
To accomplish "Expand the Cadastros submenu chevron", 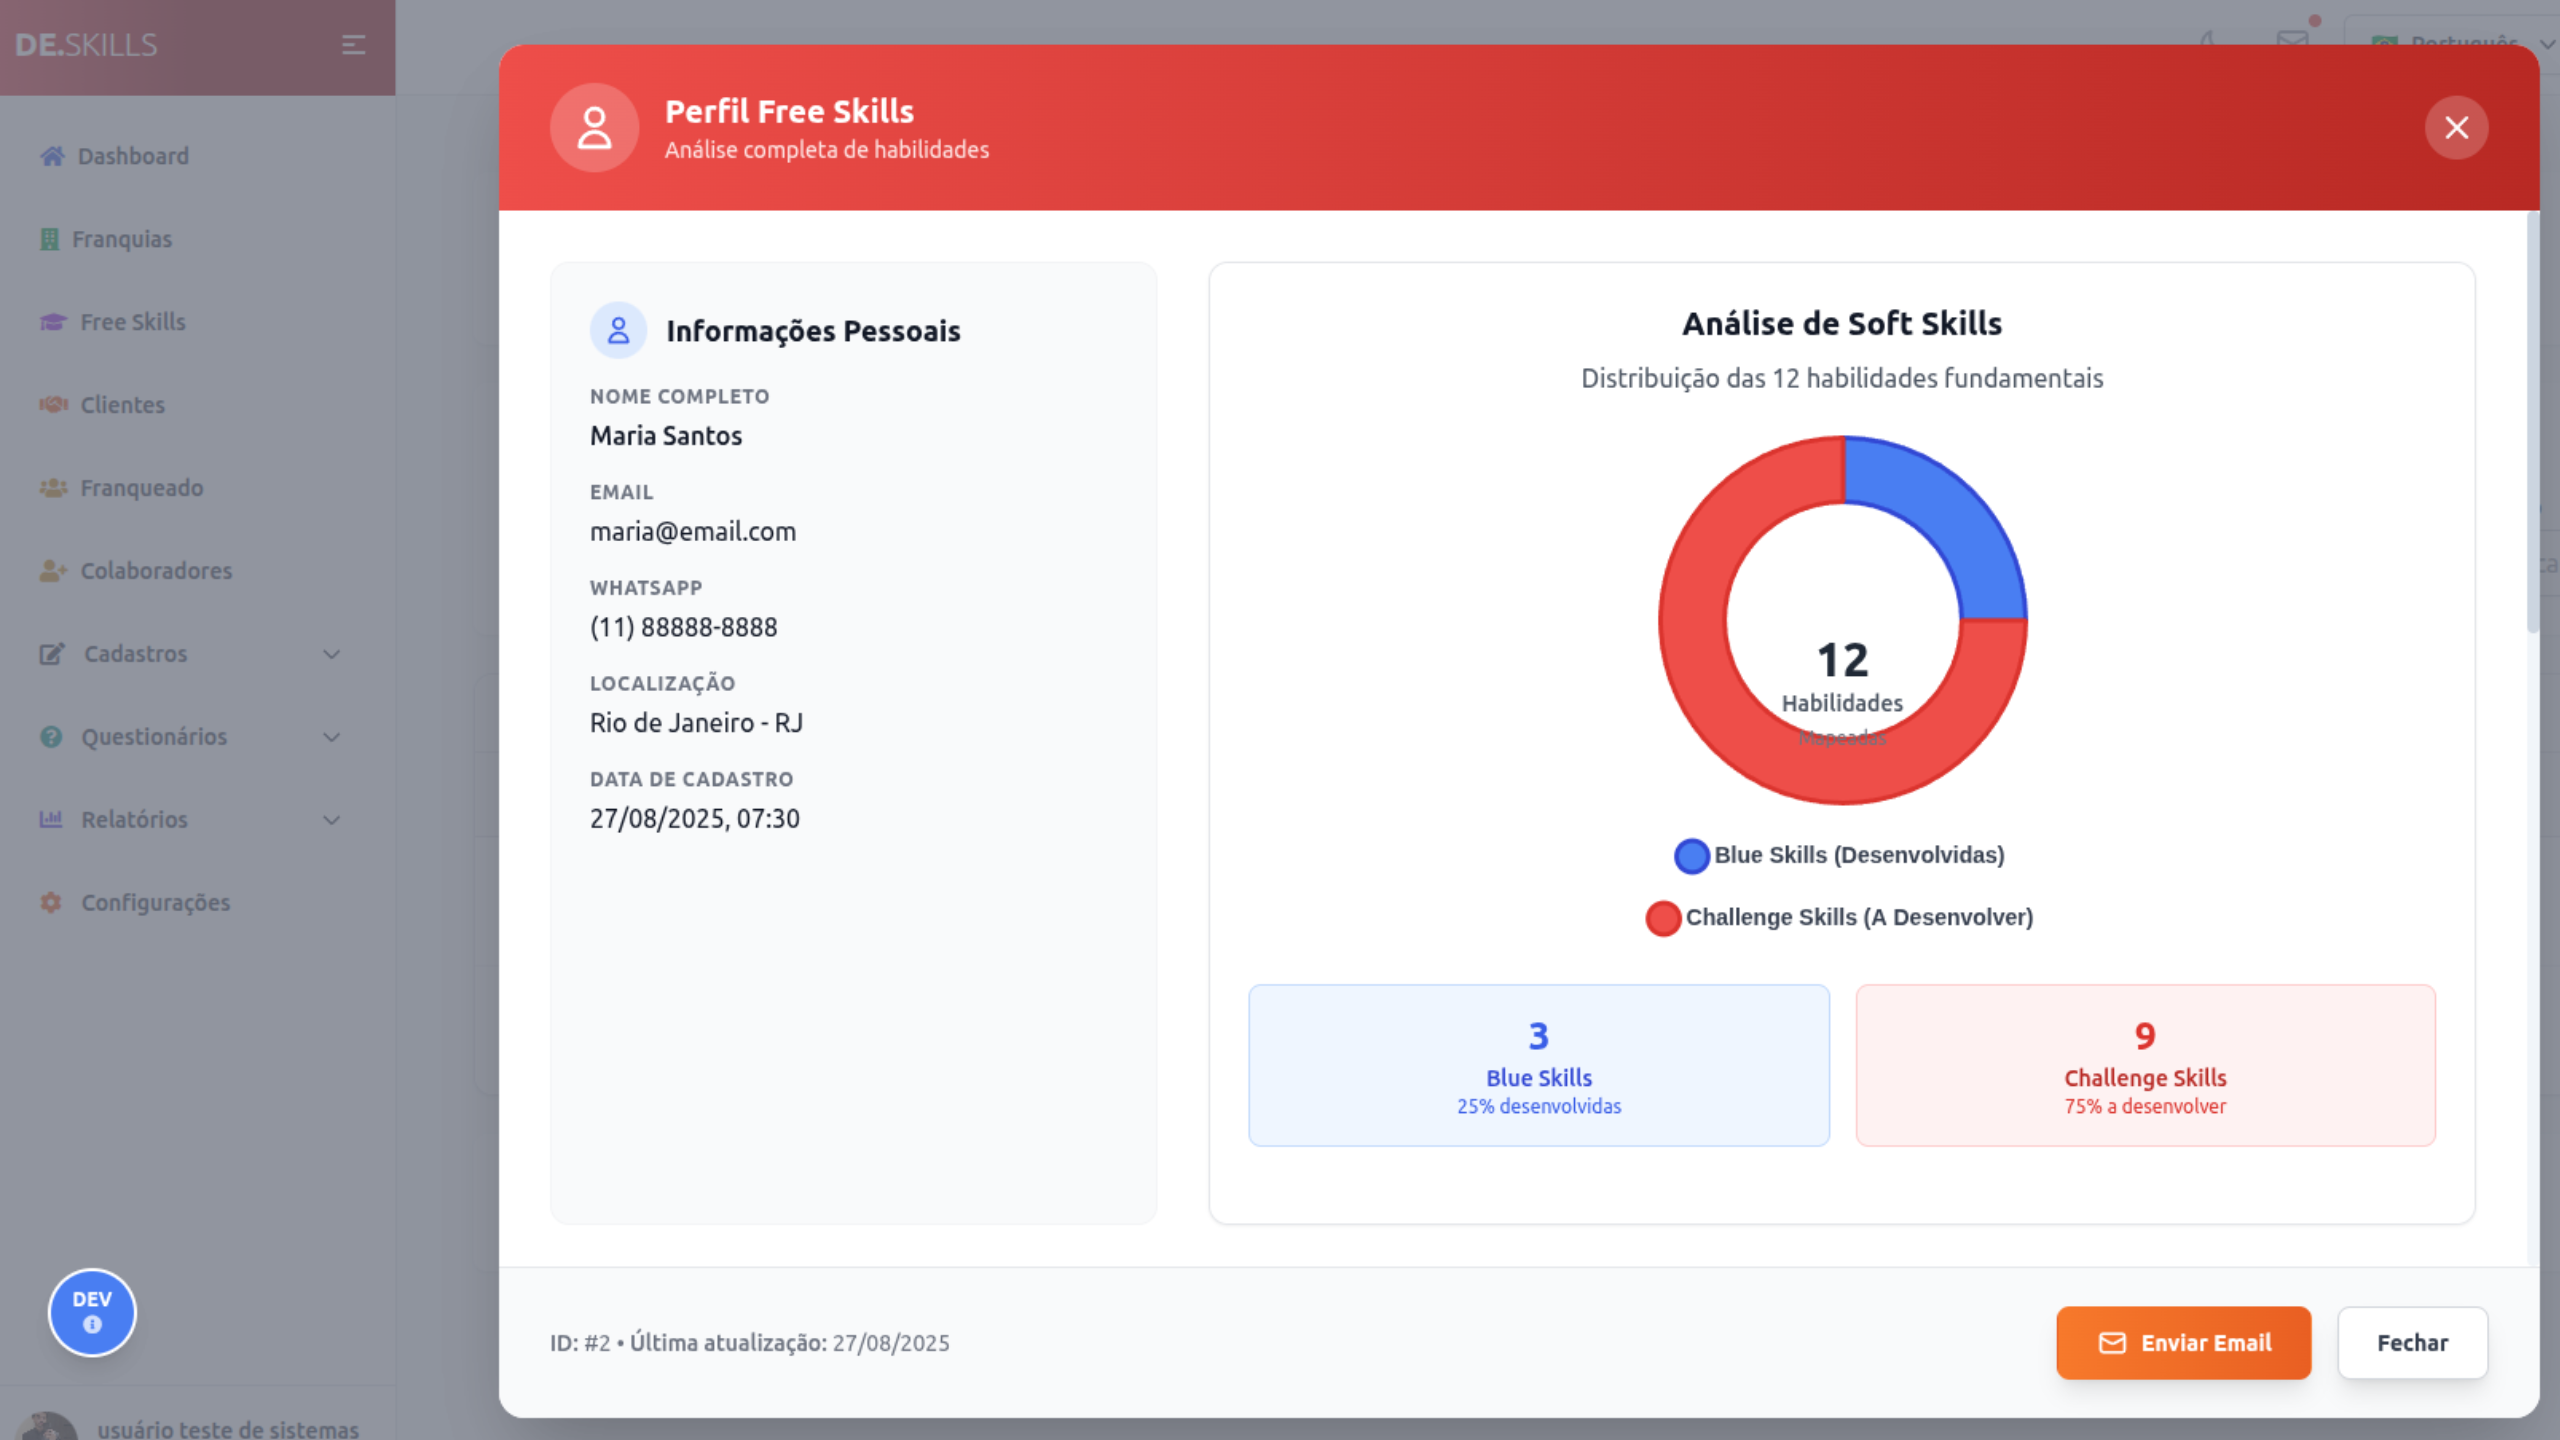I will pyautogui.click(x=332, y=654).
